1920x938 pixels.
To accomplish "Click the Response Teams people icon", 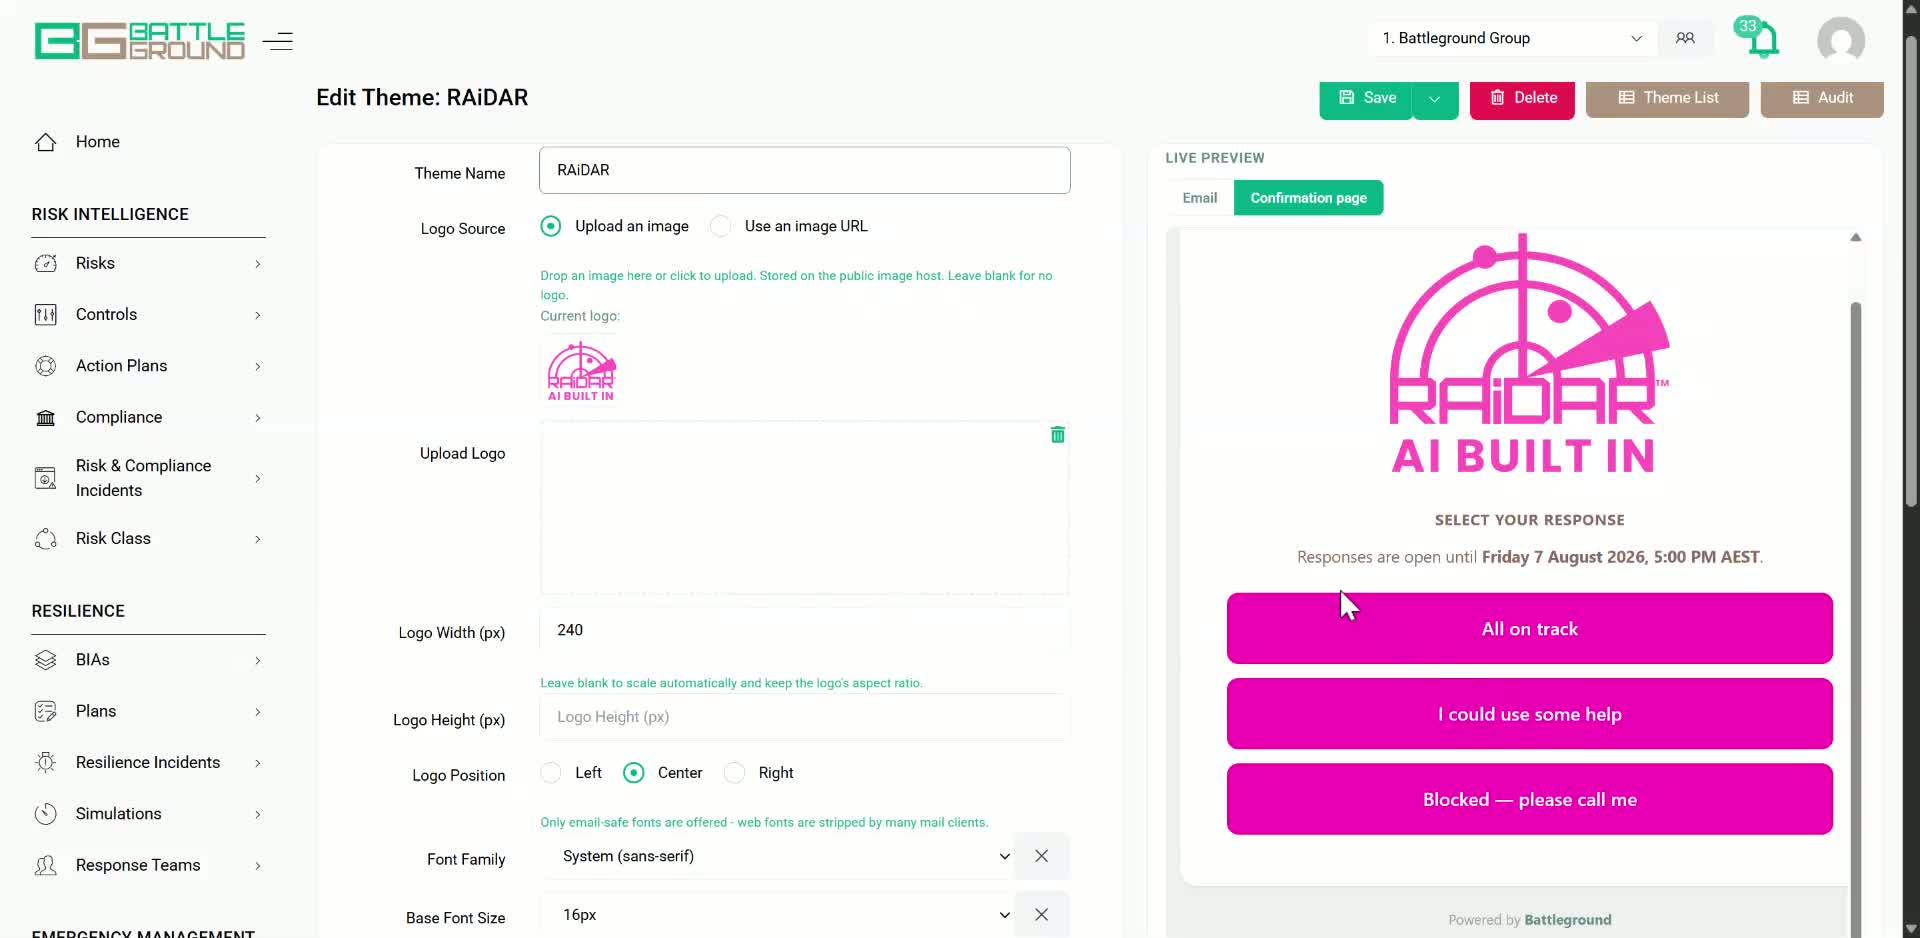I will click(46, 865).
